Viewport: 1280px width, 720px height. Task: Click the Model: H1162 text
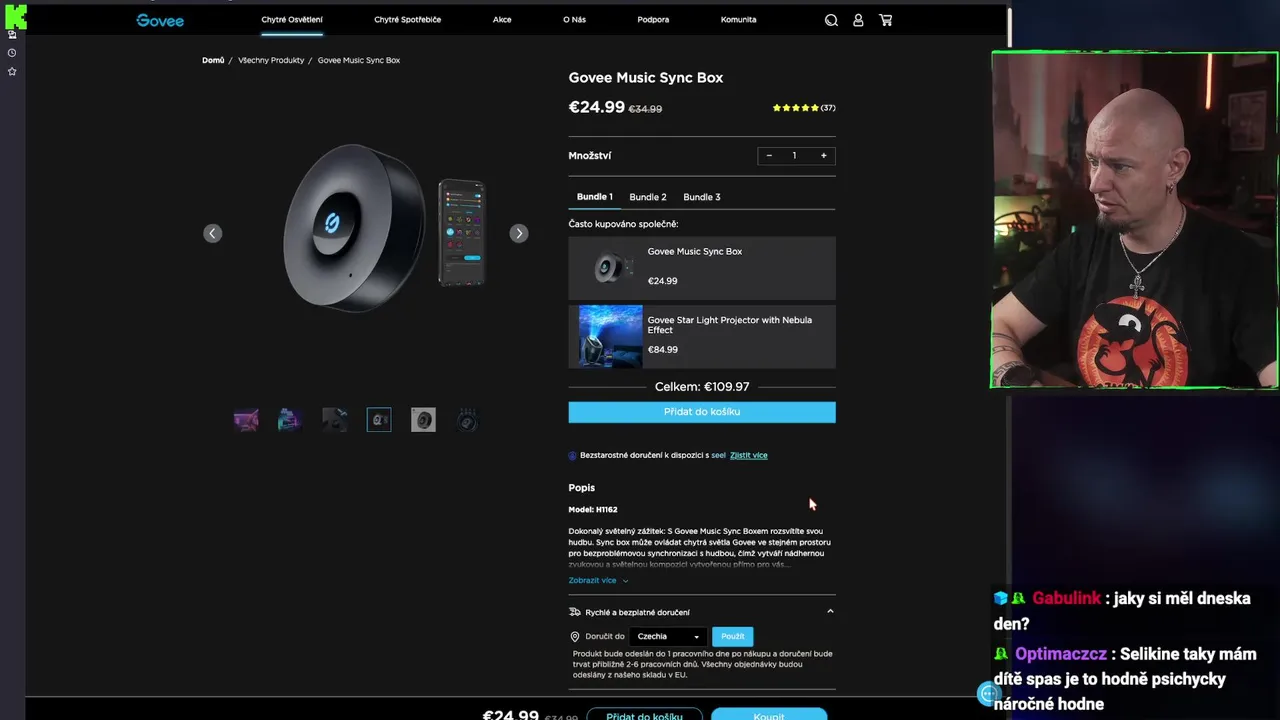point(593,510)
